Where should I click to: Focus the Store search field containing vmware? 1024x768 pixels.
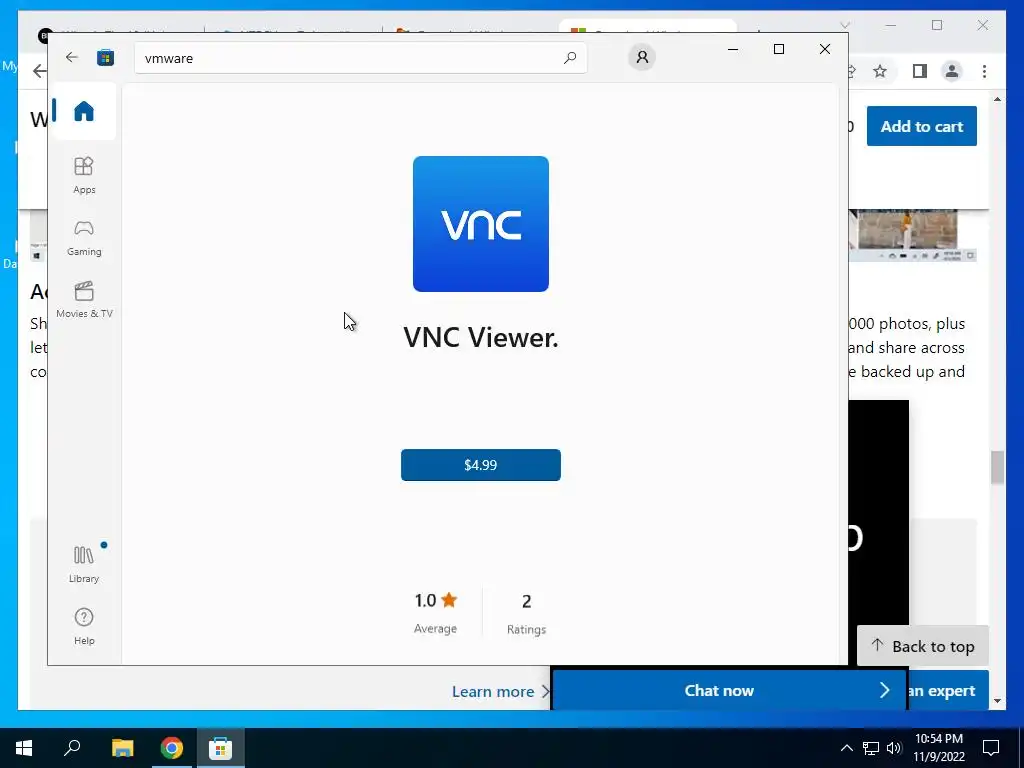(360, 58)
